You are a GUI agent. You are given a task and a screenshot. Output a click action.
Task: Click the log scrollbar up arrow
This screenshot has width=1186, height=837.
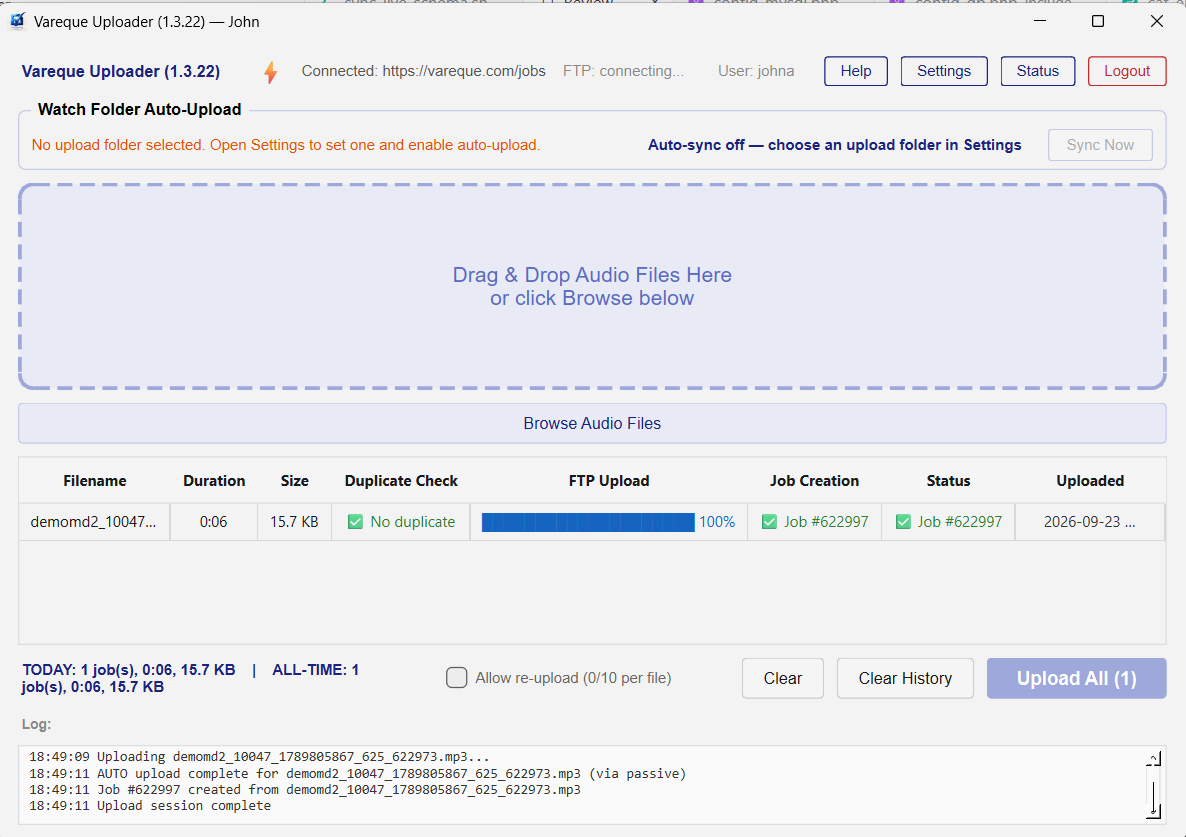pos(1153,758)
